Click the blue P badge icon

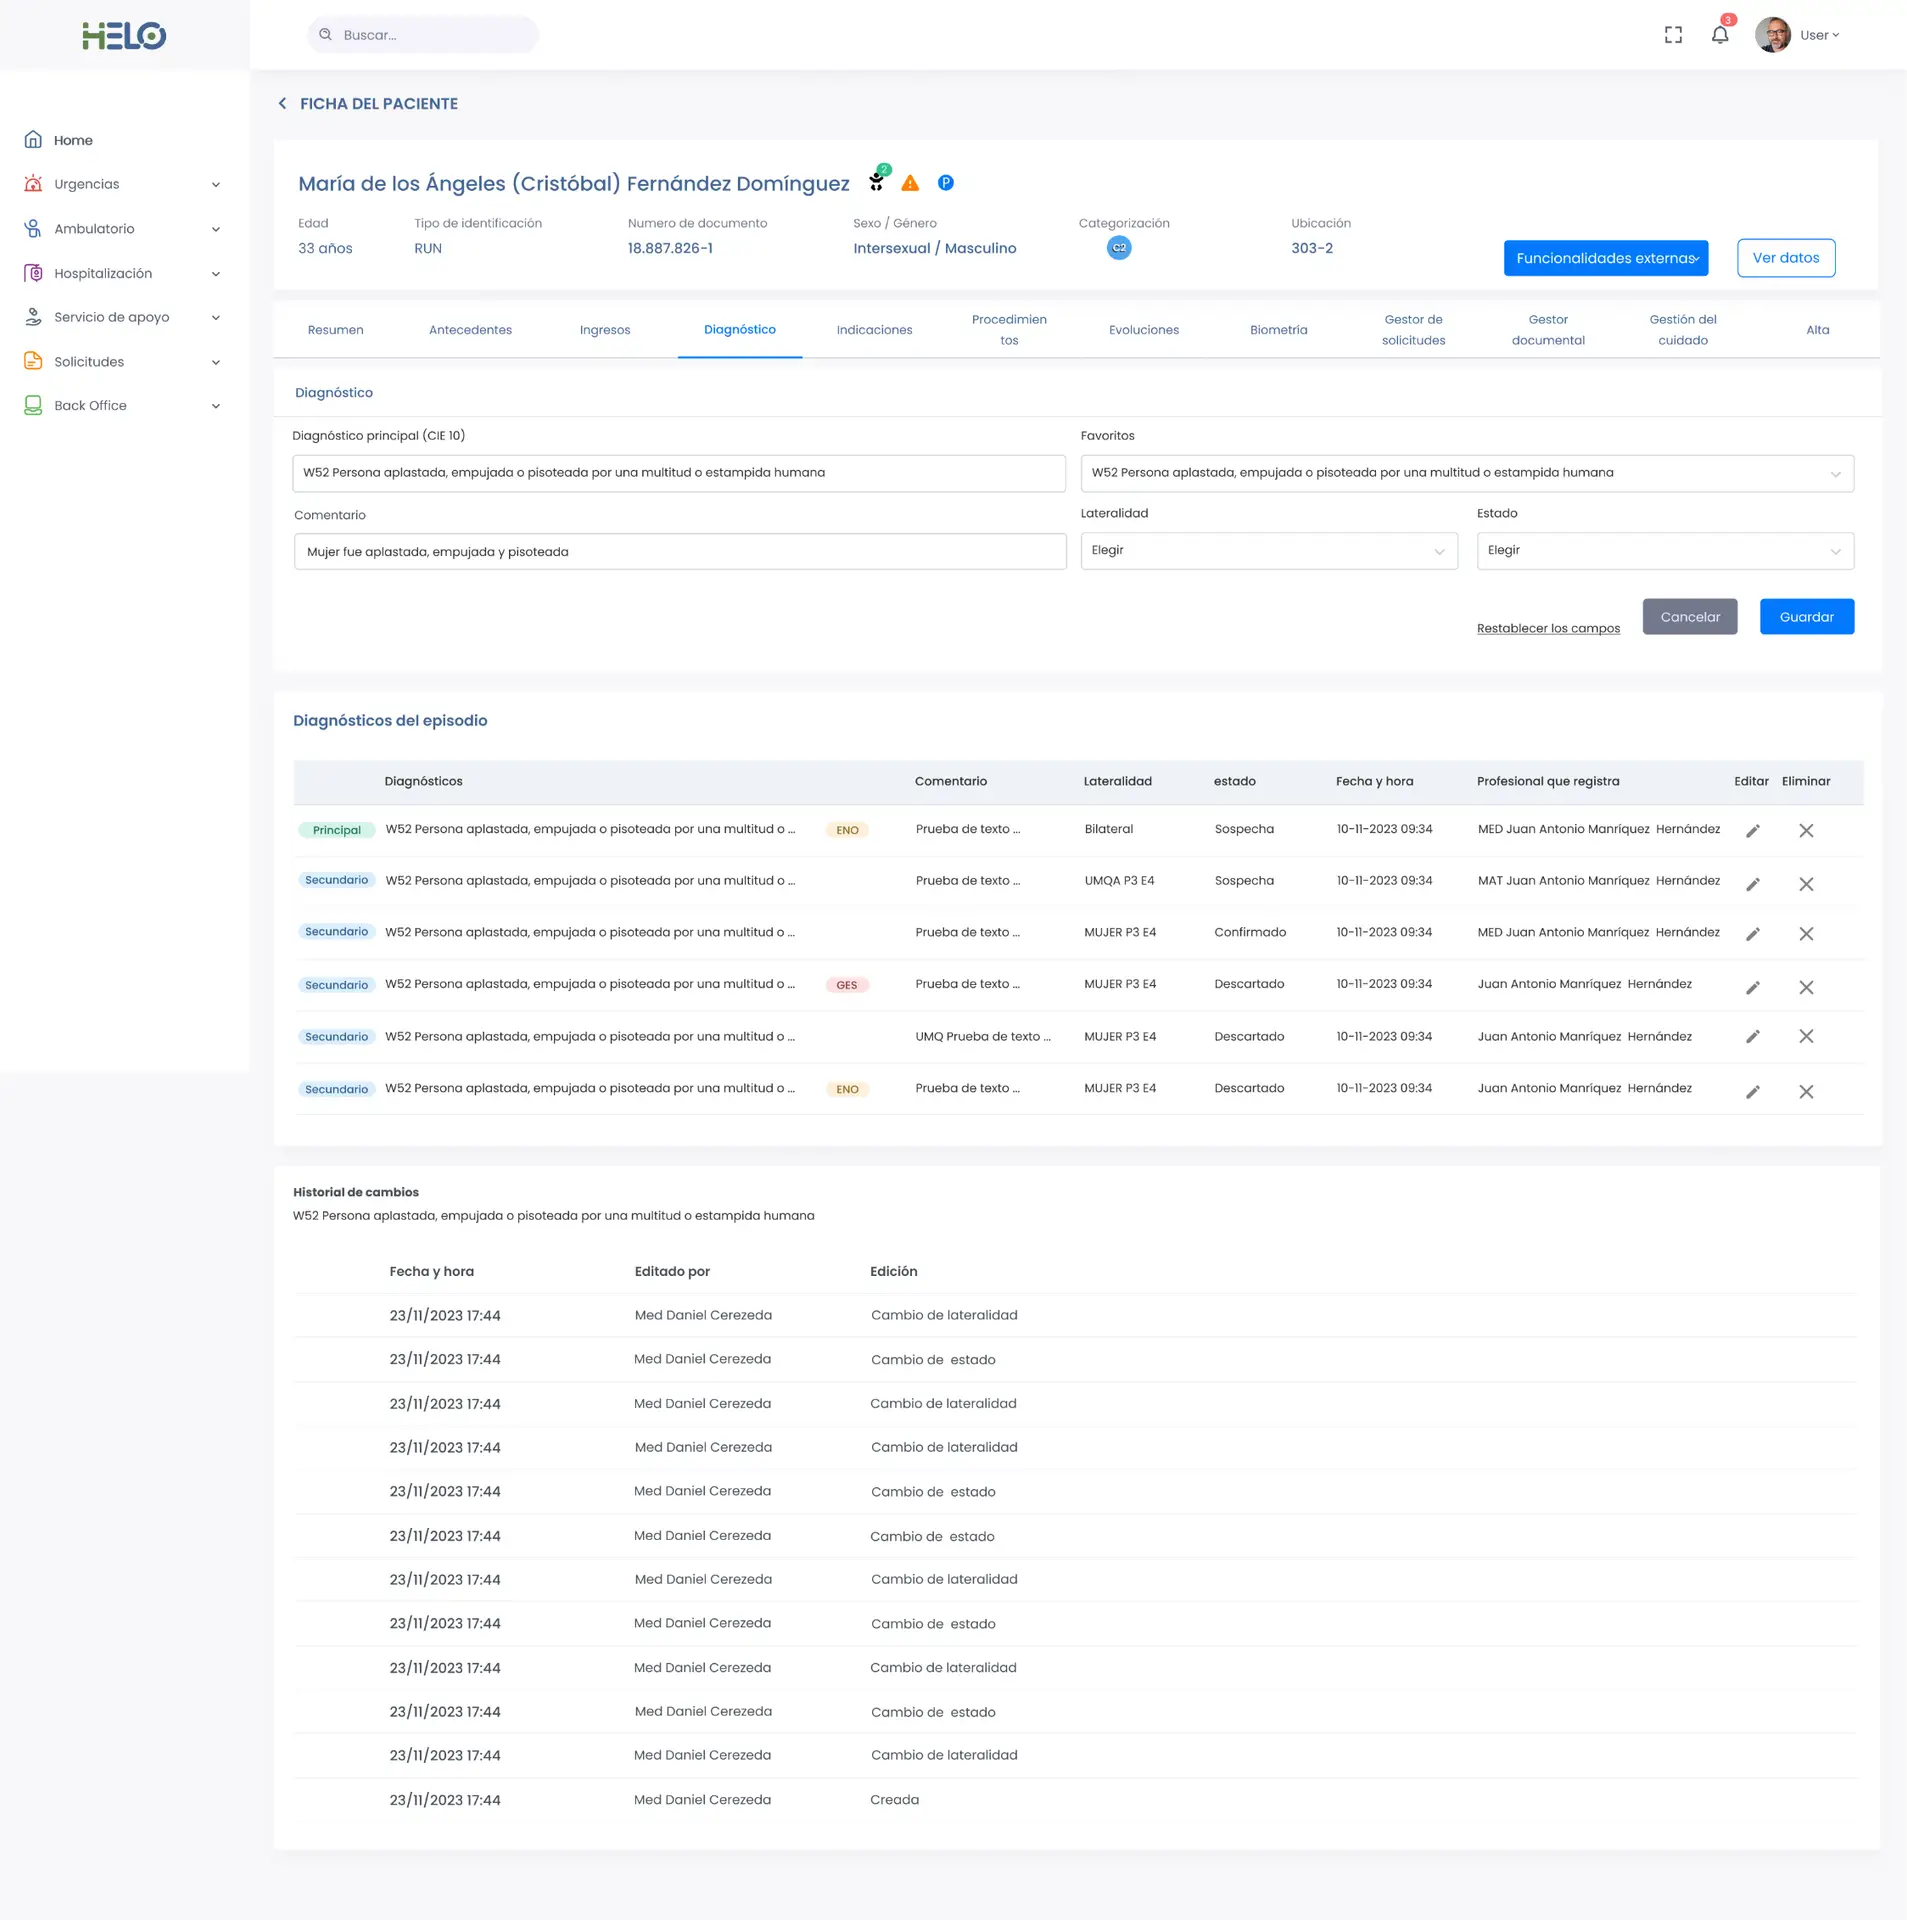945,183
